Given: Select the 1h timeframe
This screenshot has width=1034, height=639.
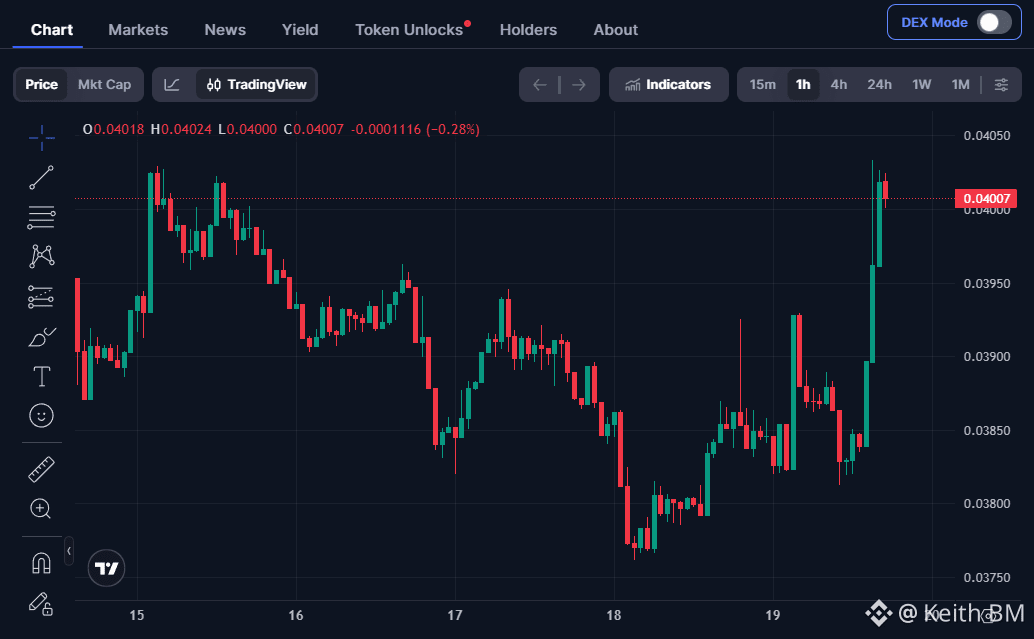Looking at the screenshot, I should (x=803, y=84).
